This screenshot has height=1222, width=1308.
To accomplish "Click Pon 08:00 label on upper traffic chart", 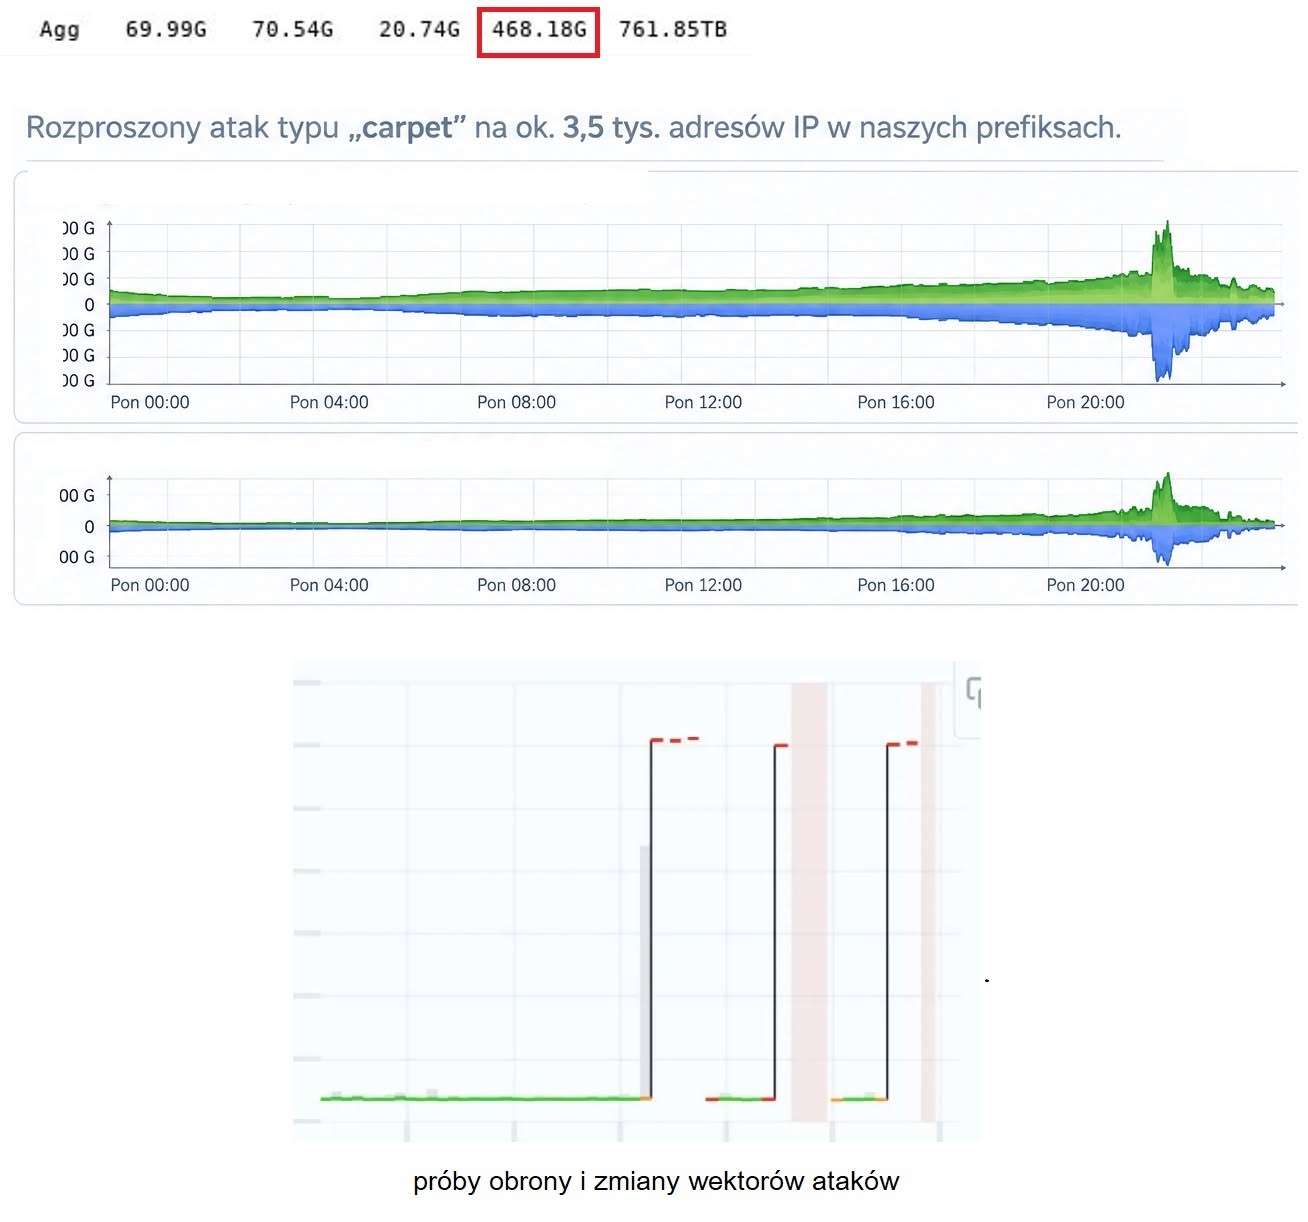I will click(516, 402).
